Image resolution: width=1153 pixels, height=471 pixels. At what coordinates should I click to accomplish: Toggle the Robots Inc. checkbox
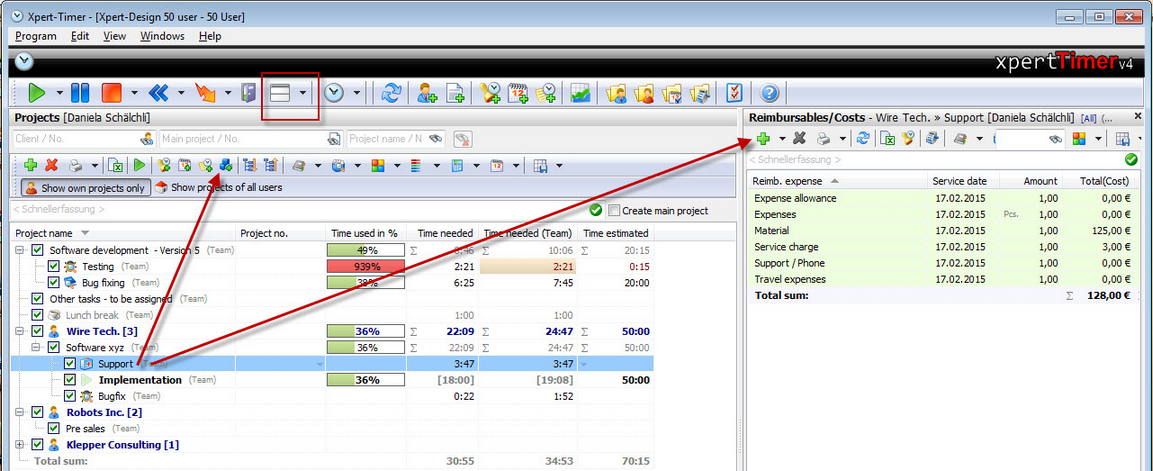coord(38,412)
